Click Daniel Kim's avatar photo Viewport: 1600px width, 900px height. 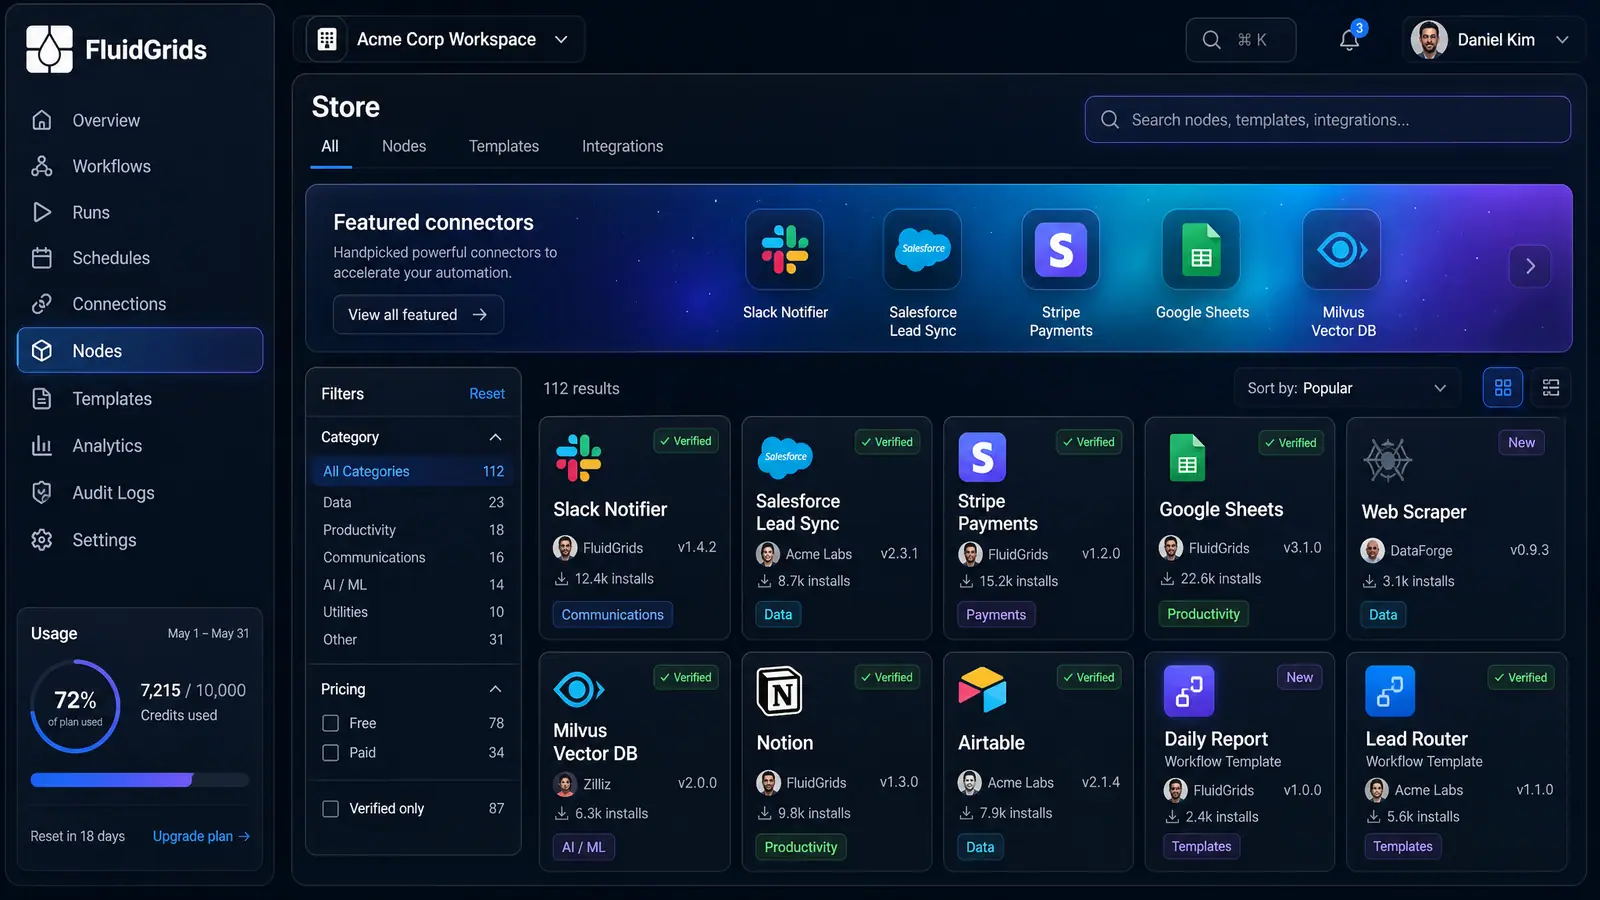click(x=1429, y=40)
